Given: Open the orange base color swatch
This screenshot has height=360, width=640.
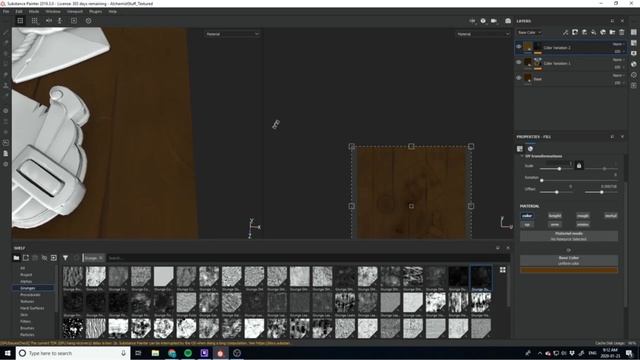Looking at the screenshot, I should 569,270.
